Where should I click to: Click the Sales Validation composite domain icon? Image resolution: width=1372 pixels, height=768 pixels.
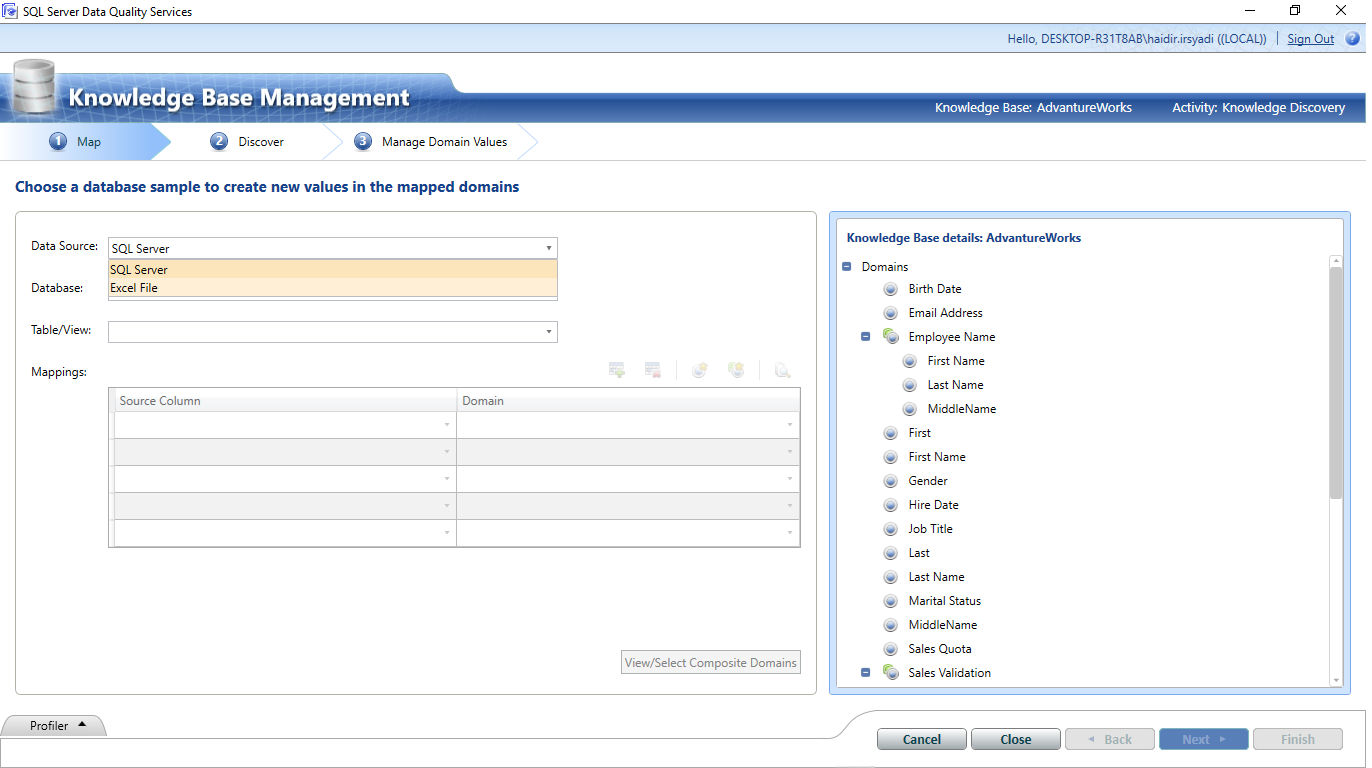890,672
